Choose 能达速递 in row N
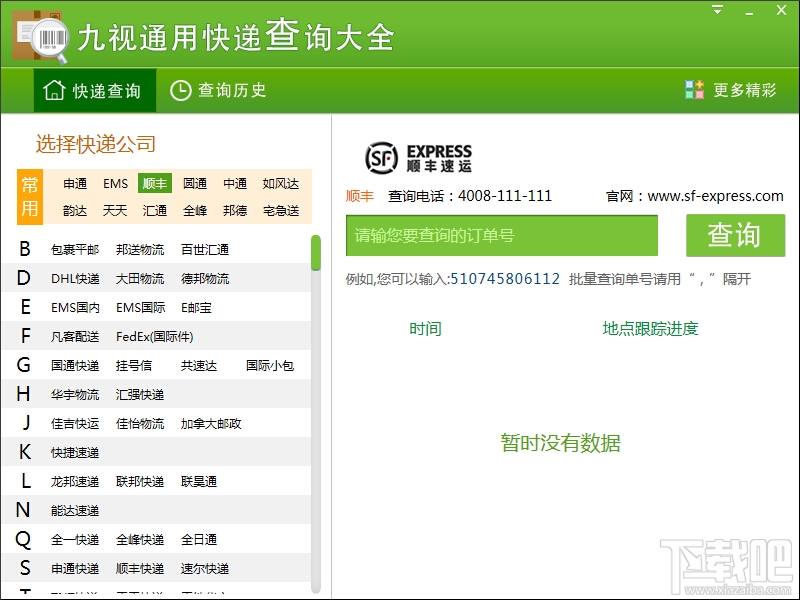 pyautogui.click(x=75, y=510)
